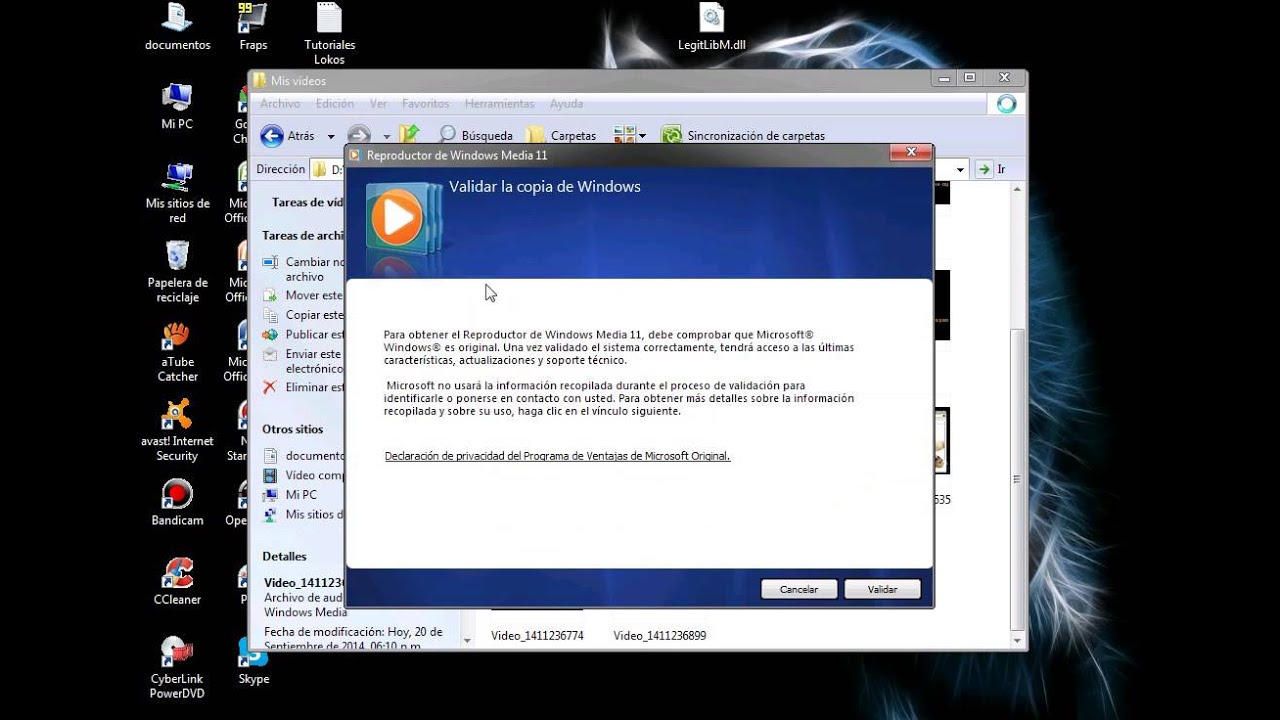Image resolution: width=1280 pixels, height=720 pixels.
Task: Select the Skype desktop shortcut
Action: (x=253, y=661)
